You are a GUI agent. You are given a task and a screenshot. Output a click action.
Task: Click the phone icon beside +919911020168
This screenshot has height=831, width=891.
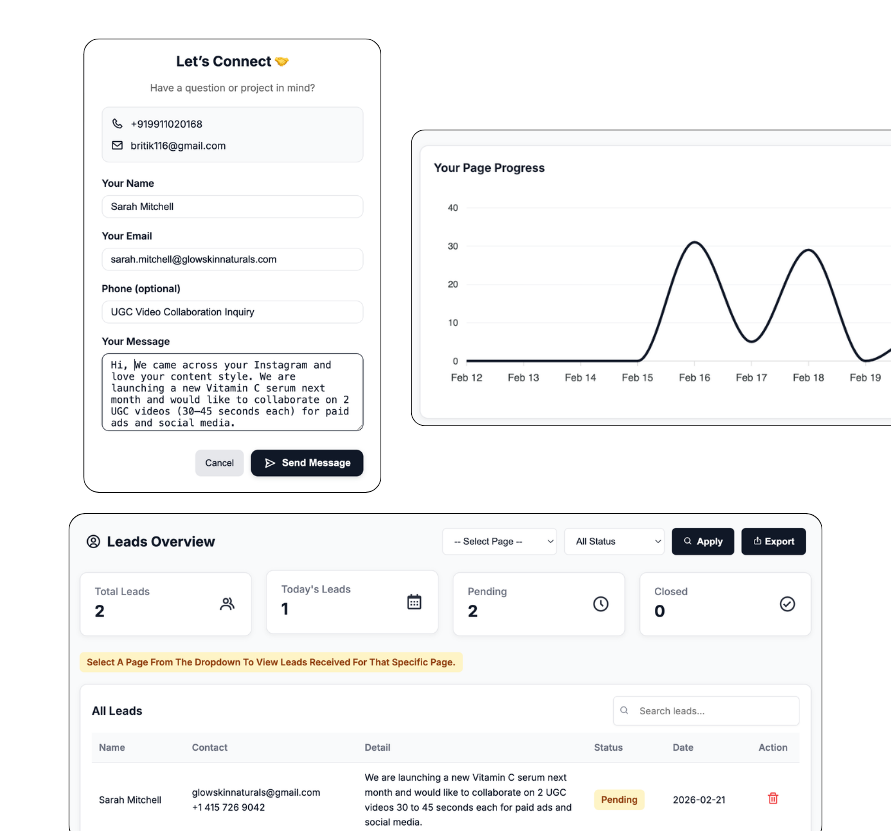117,124
